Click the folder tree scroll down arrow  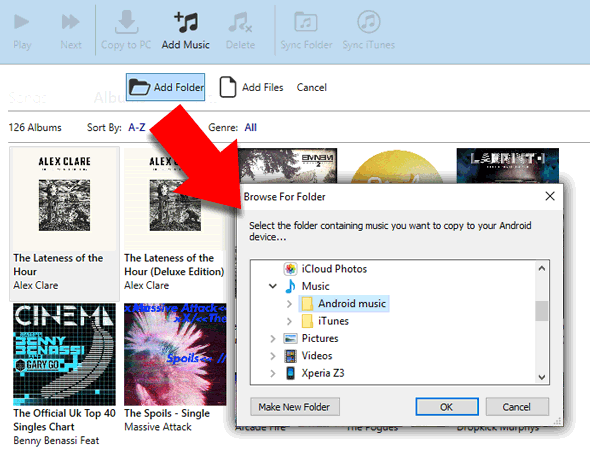pos(542,377)
